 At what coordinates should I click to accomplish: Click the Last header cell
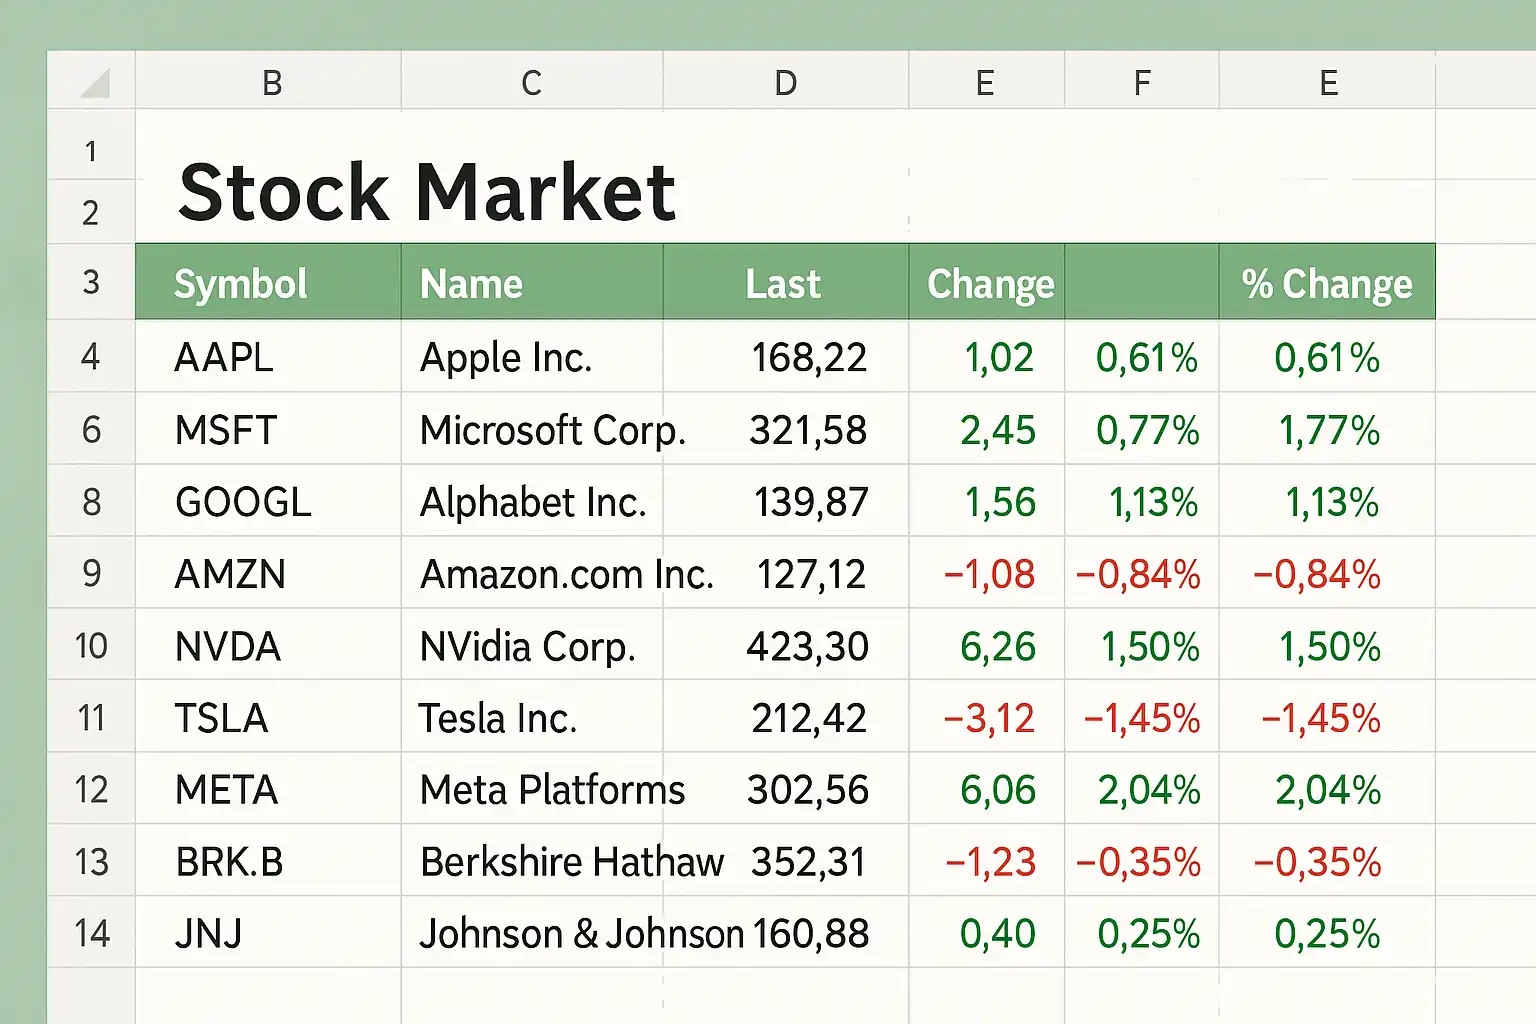point(783,284)
